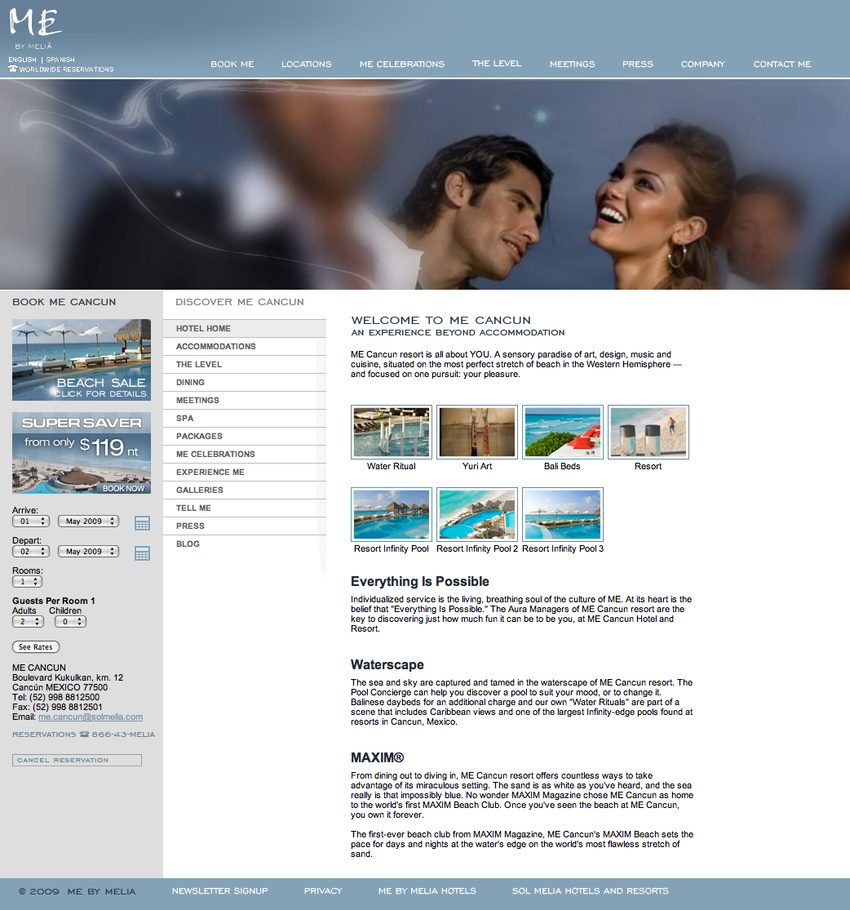Open the Resort Infinity Pool 2 thumbnail
The image size is (850, 910).
pos(477,514)
